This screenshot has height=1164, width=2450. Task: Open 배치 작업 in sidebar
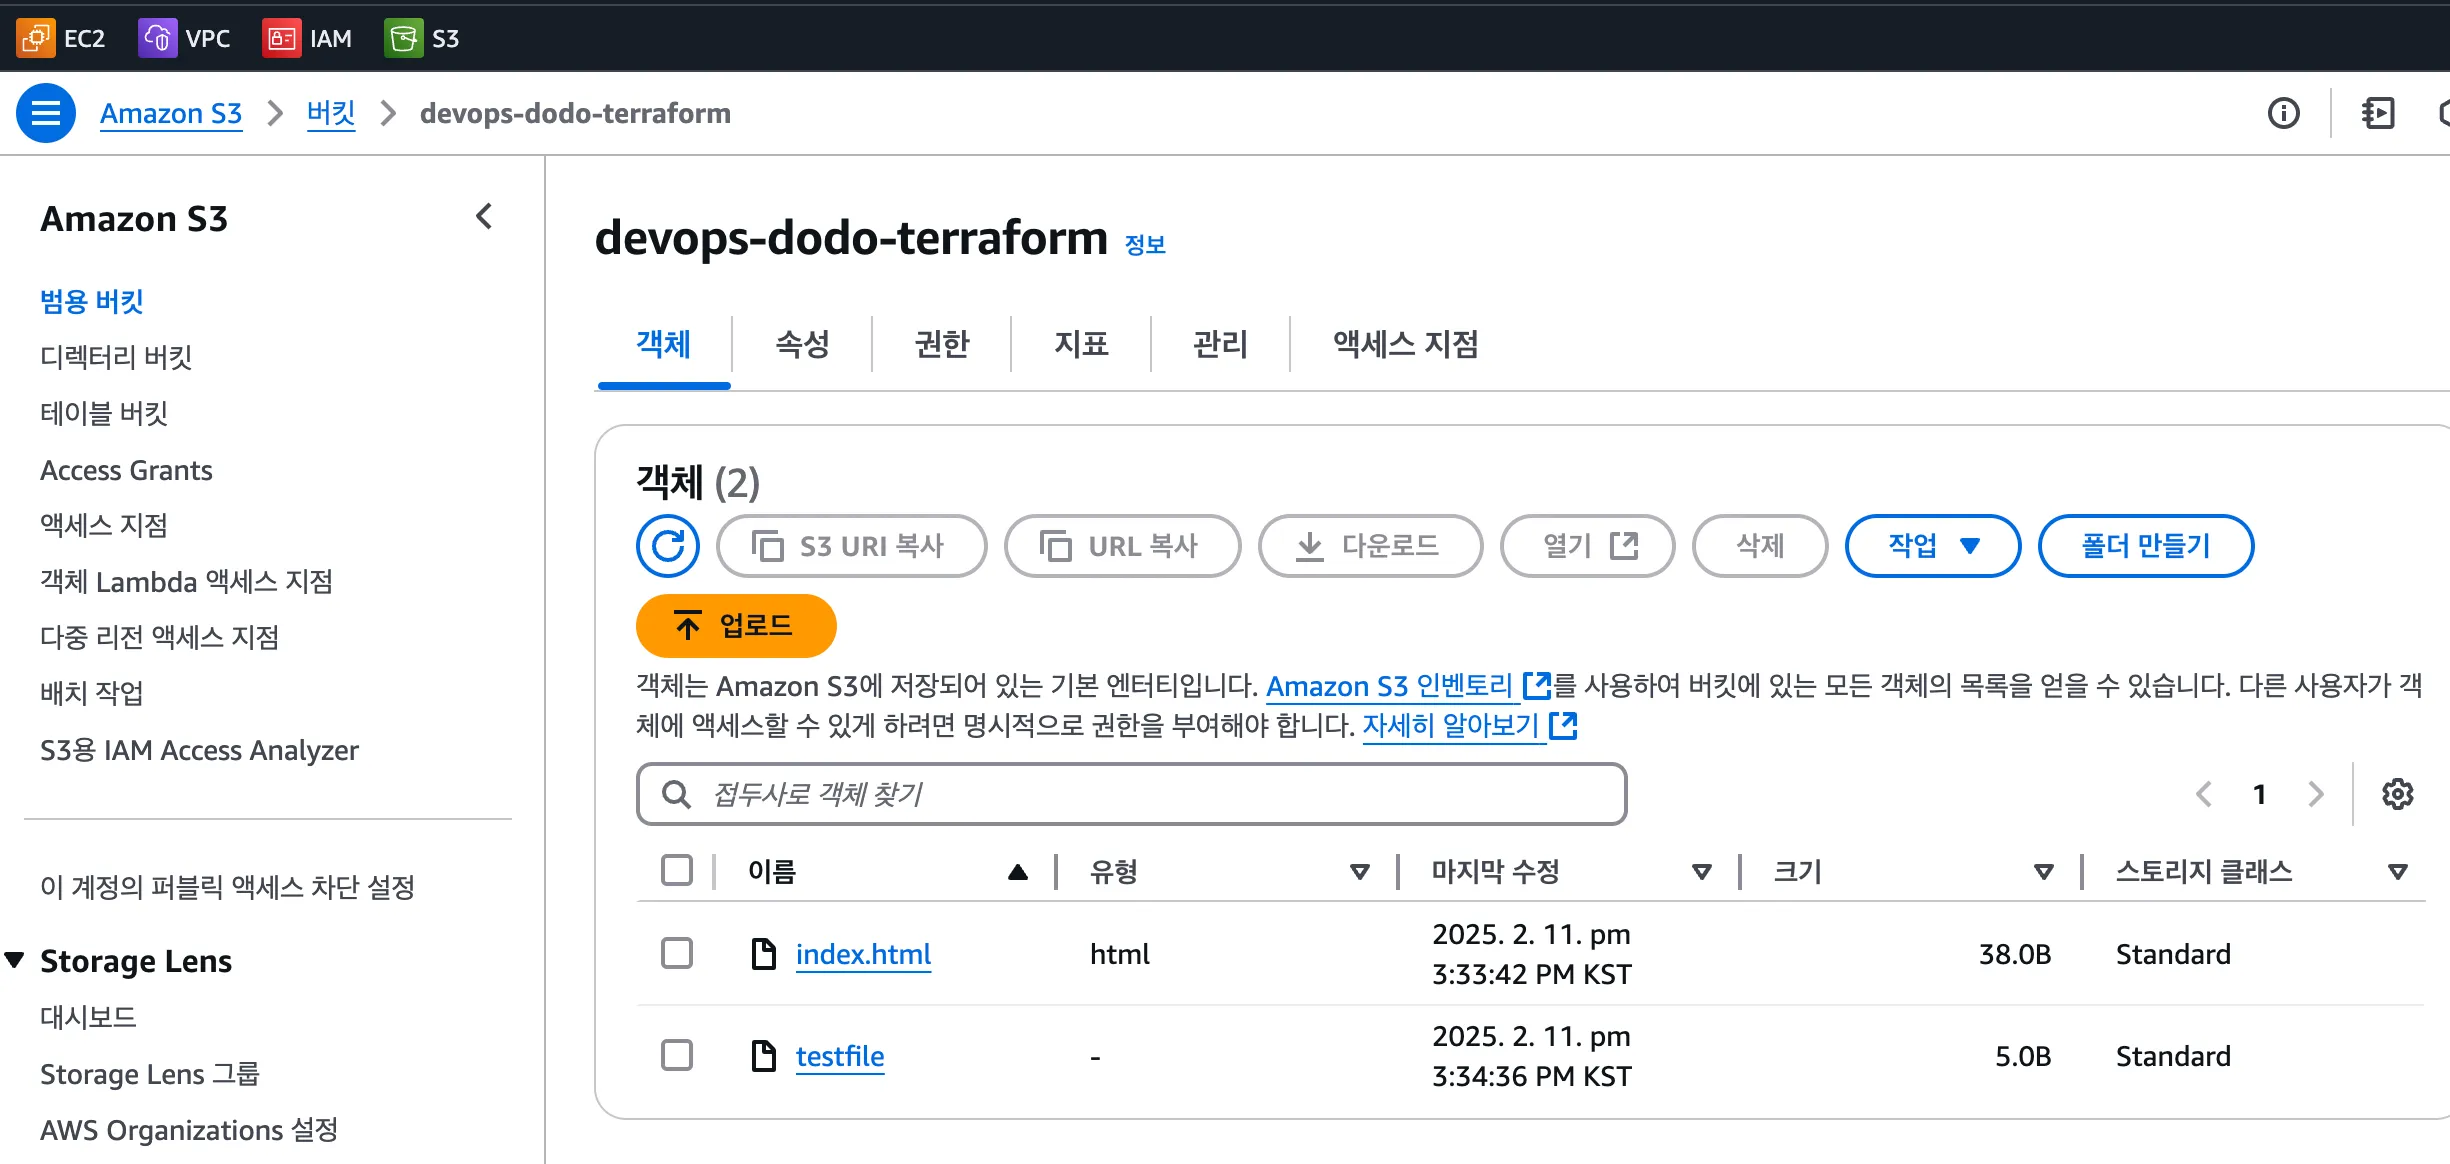[x=92, y=693]
